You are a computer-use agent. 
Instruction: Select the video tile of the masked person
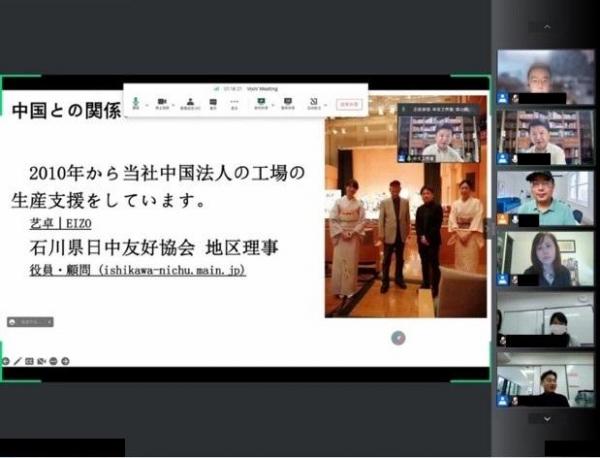(x=545, y=319)
